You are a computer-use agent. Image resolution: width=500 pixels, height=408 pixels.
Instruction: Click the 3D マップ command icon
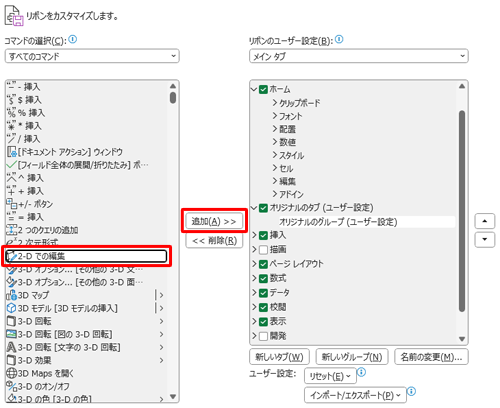(x=12, y=295)
